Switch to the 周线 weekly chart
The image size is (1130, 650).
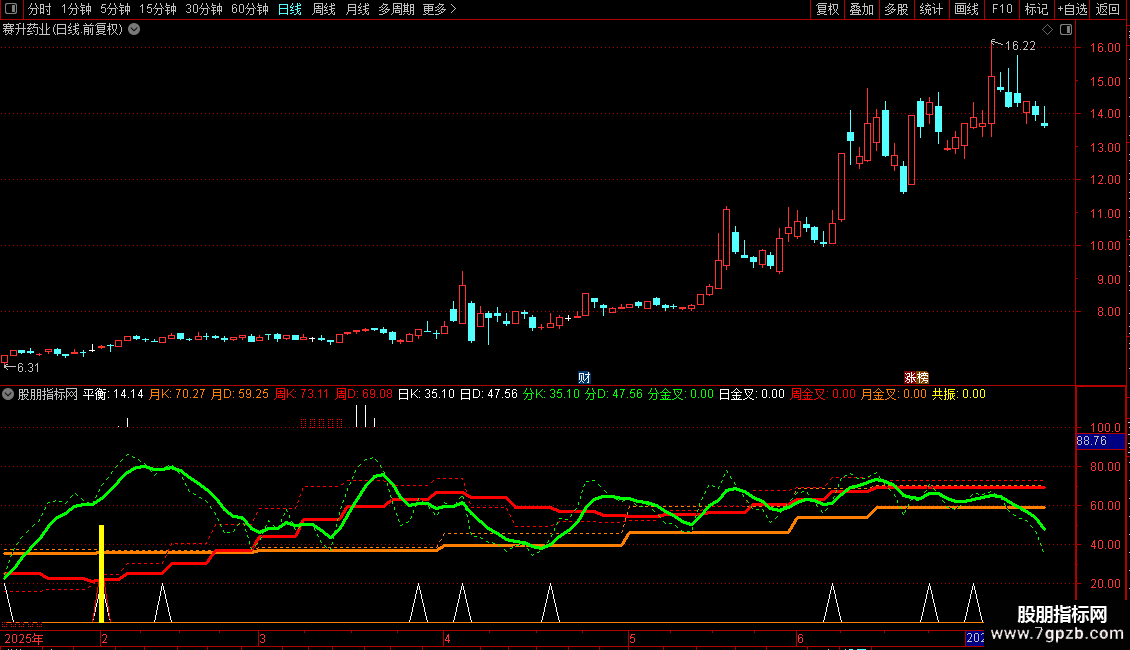(324, 9)
